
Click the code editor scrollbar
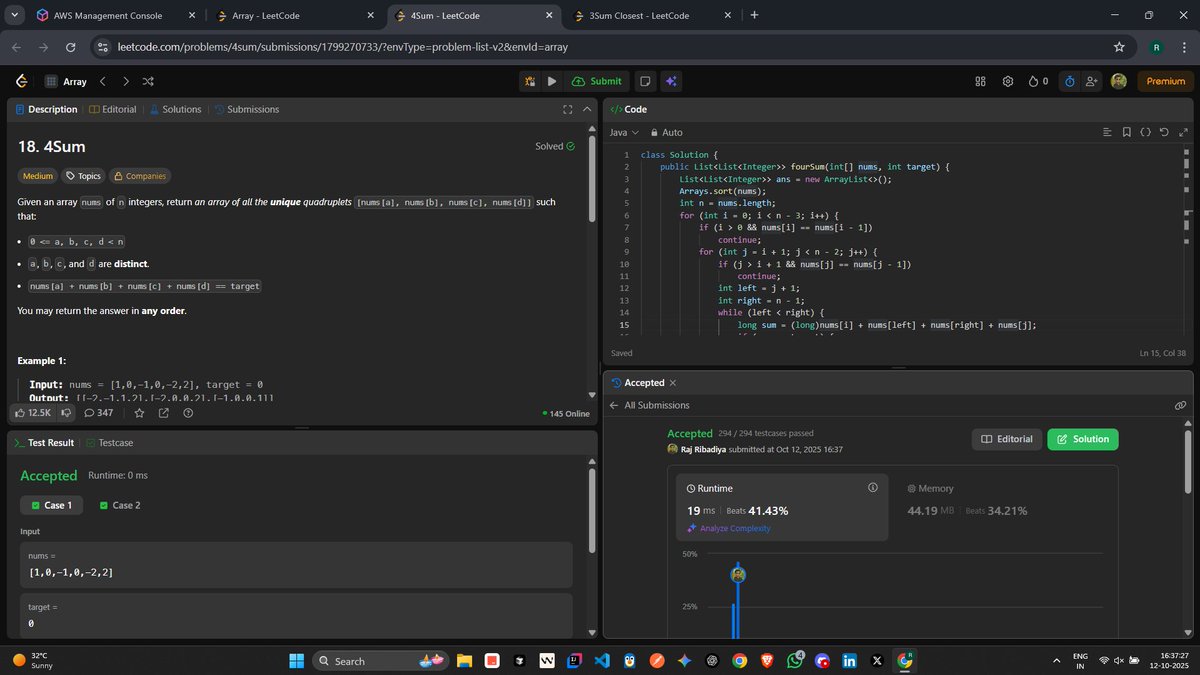tap(1187, 240)
